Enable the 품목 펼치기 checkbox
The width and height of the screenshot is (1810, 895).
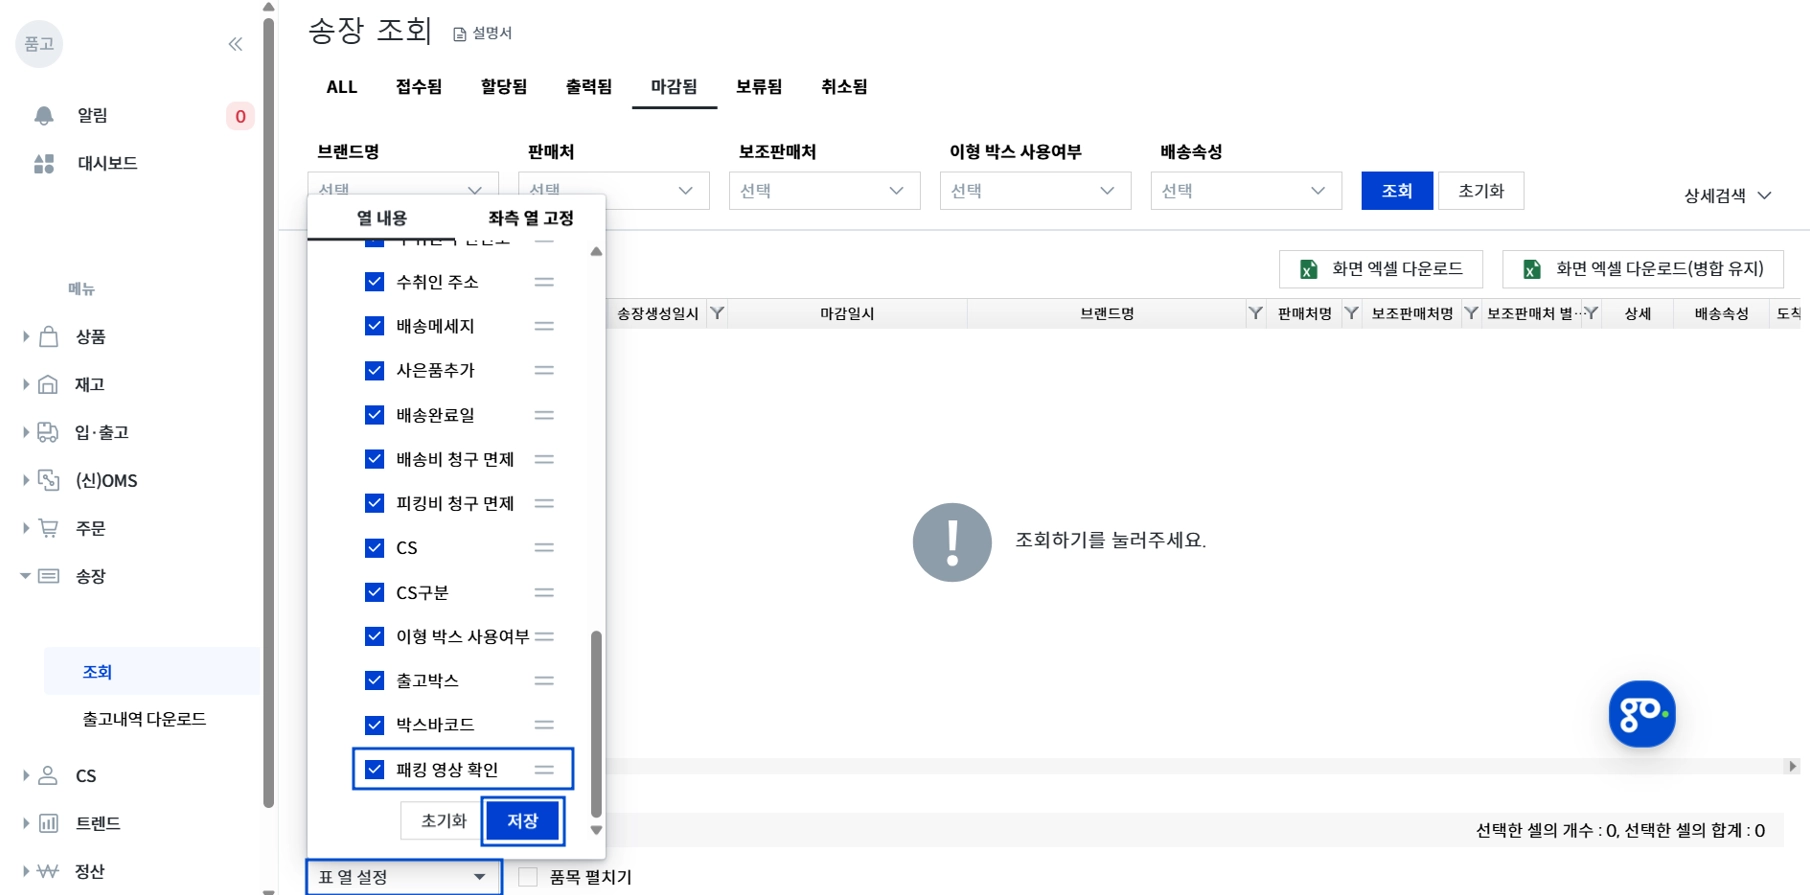point(528,877)
